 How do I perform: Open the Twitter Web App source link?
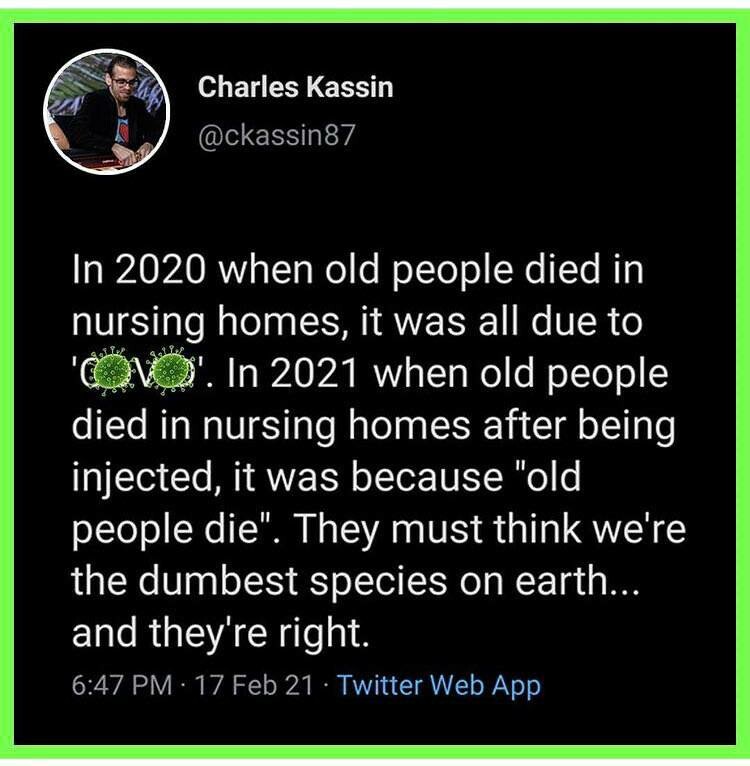tap(439, 686)
